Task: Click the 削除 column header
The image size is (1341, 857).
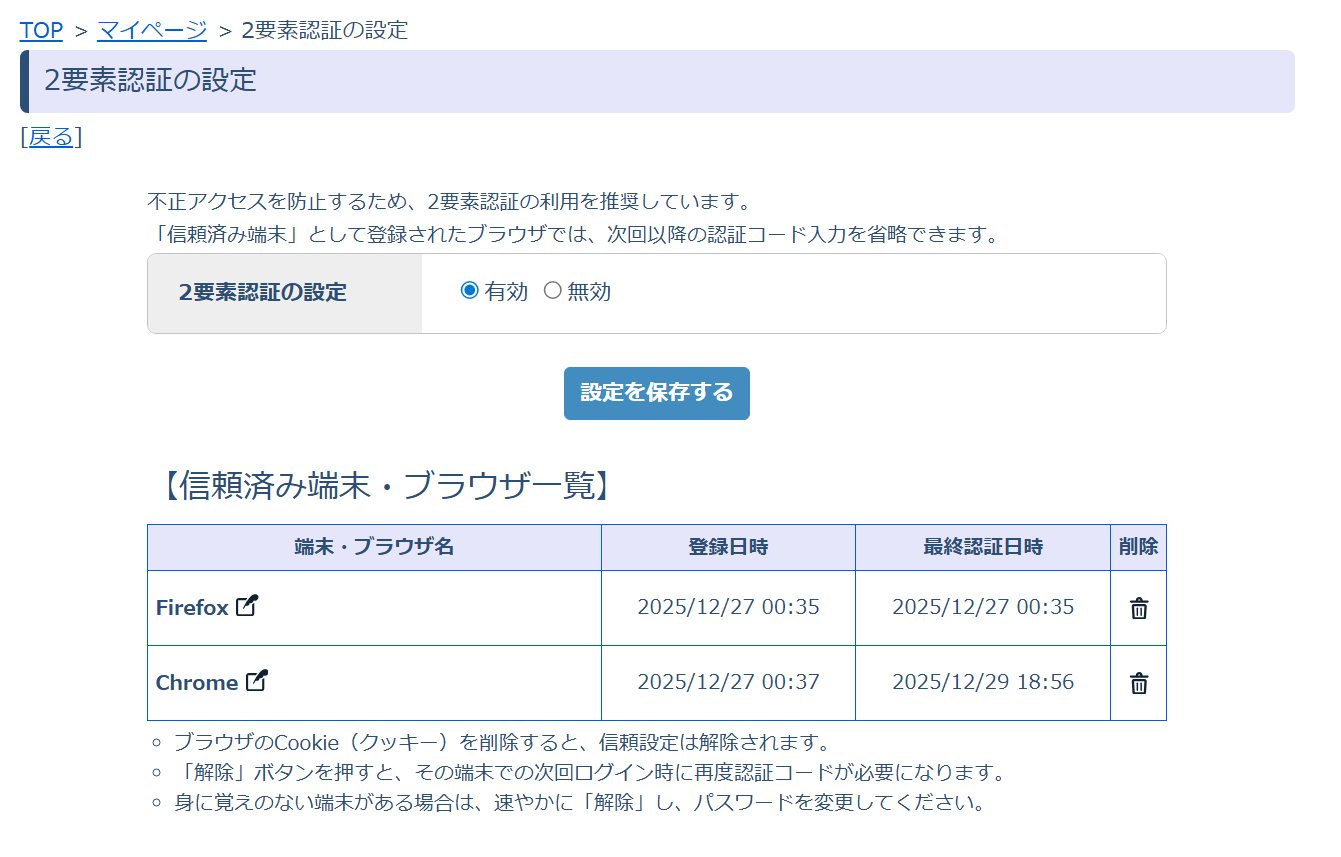Action: [x=1138, y=547]
